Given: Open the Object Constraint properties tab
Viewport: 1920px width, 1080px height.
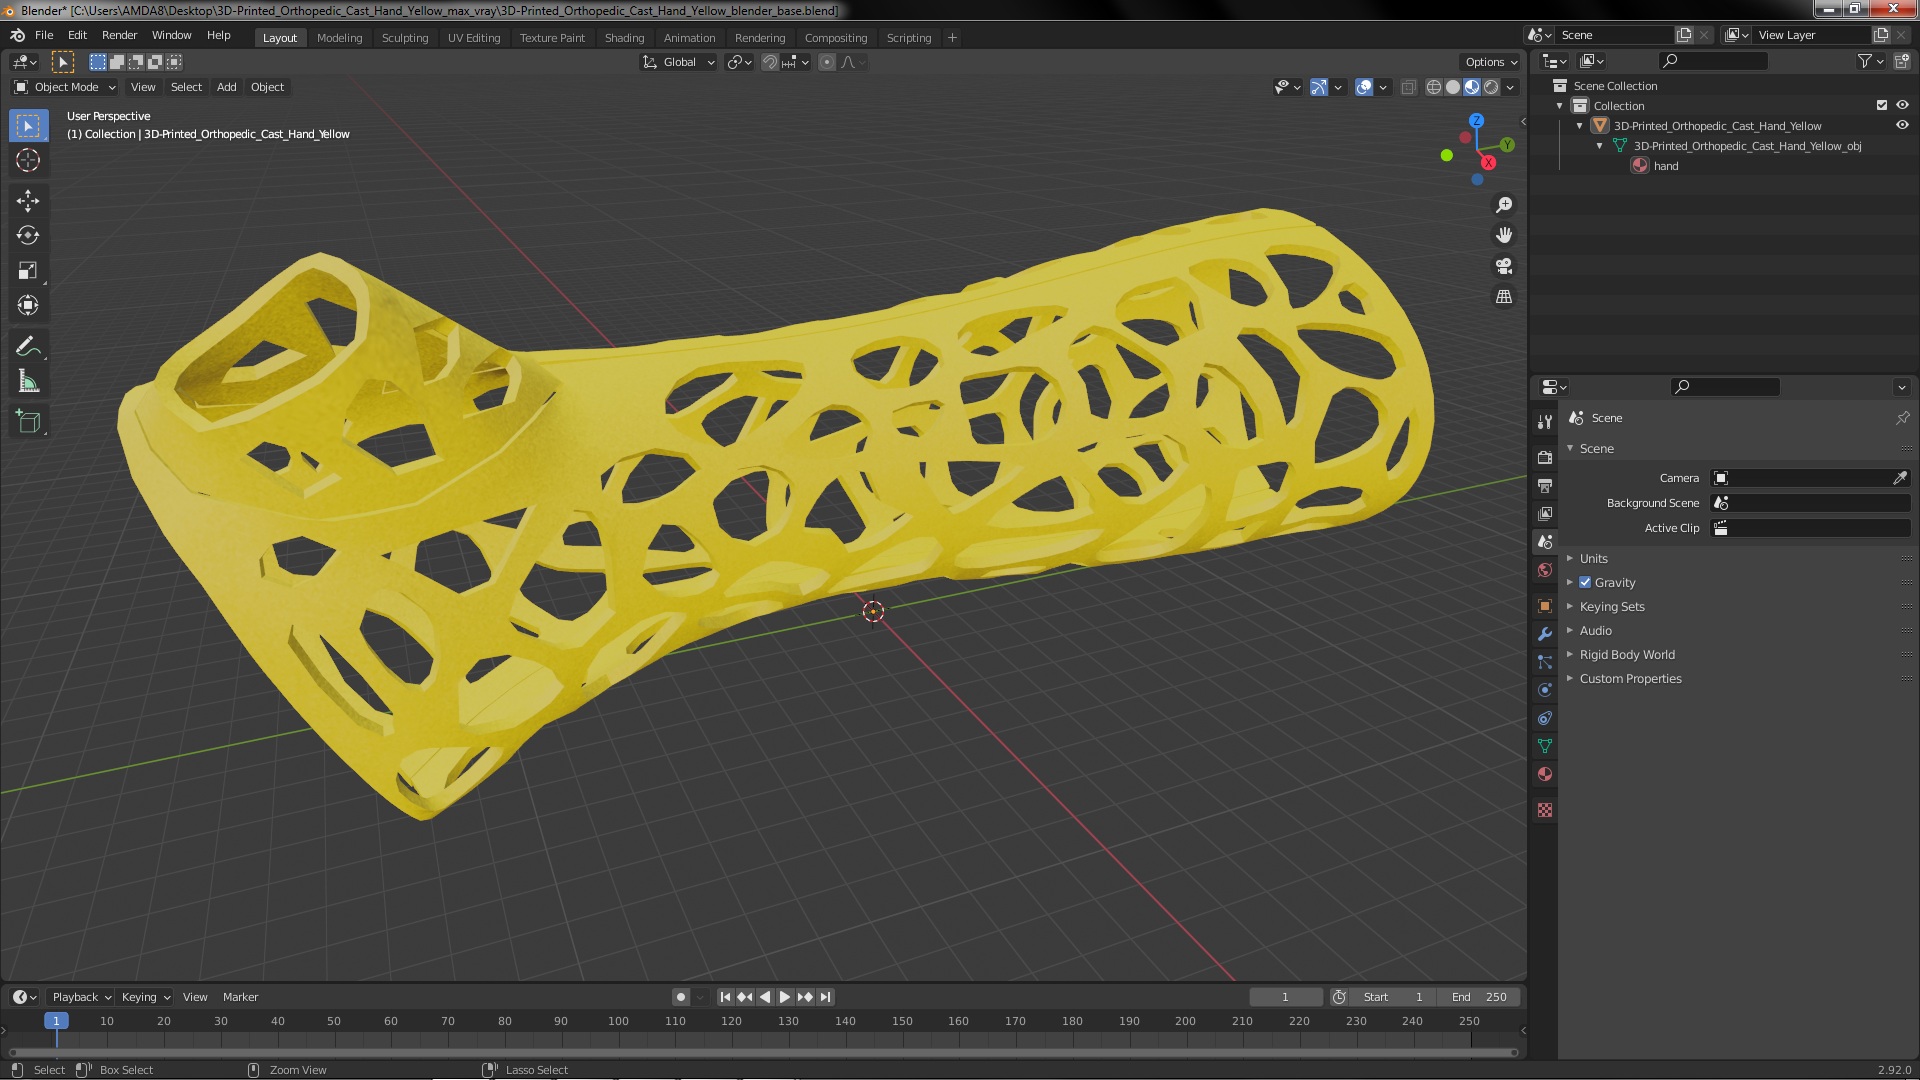Looking at the screenshot, I should click(1545, 718).
